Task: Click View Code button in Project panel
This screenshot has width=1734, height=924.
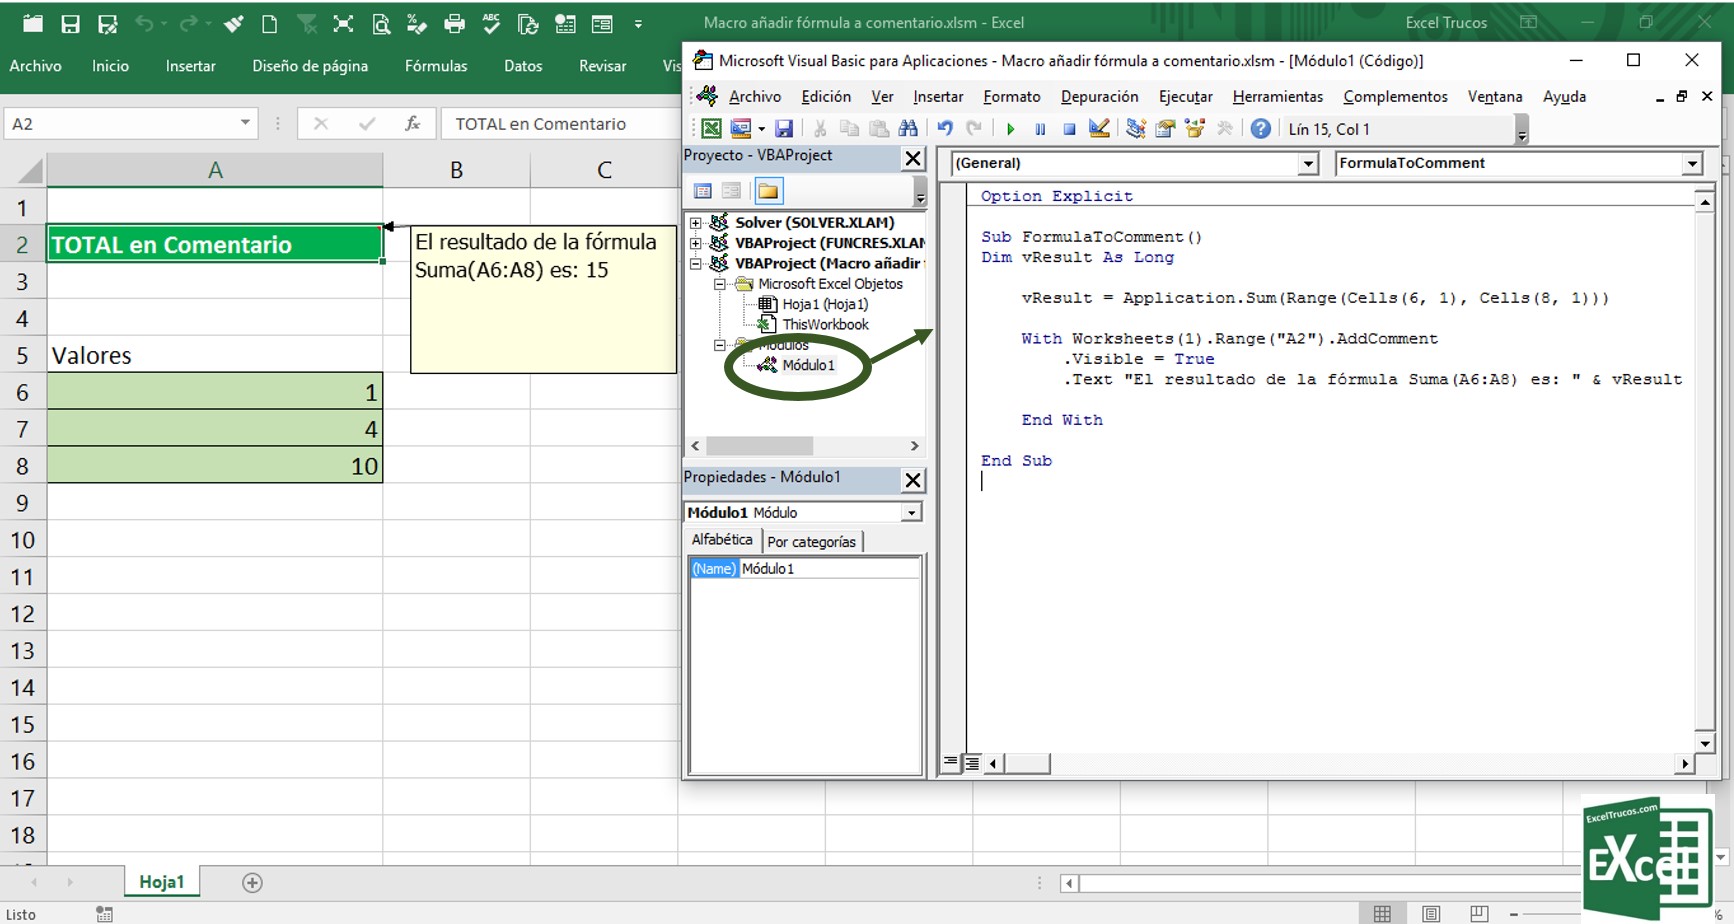Action: (x=703, y=191)
